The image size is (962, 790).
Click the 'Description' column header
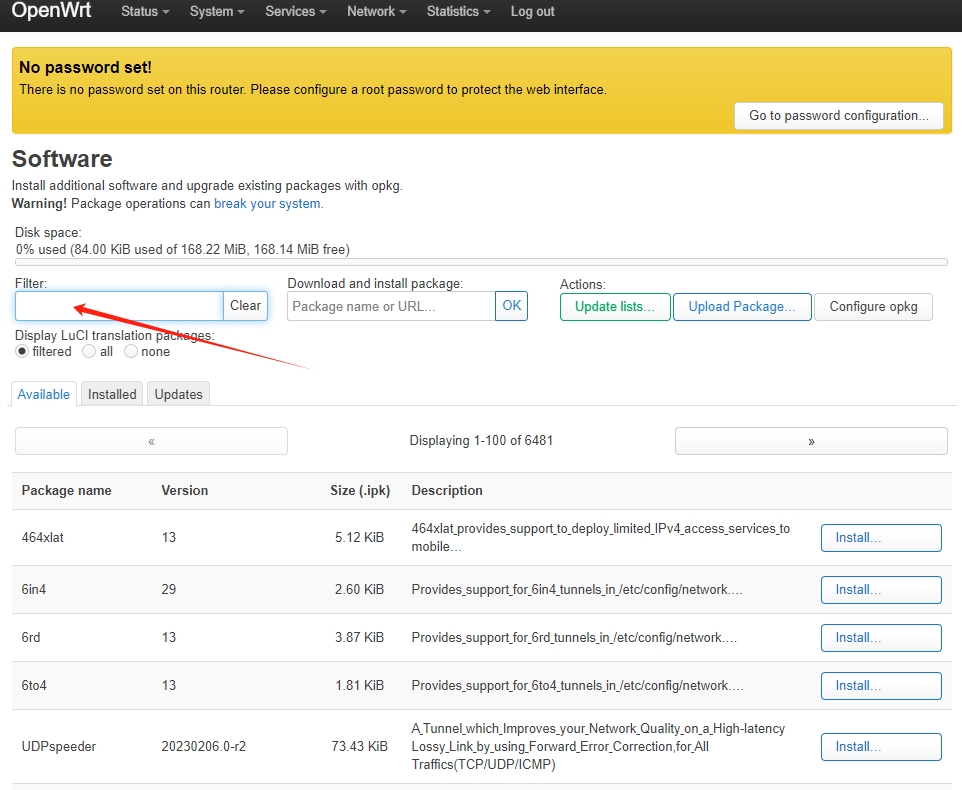(447, 491)
